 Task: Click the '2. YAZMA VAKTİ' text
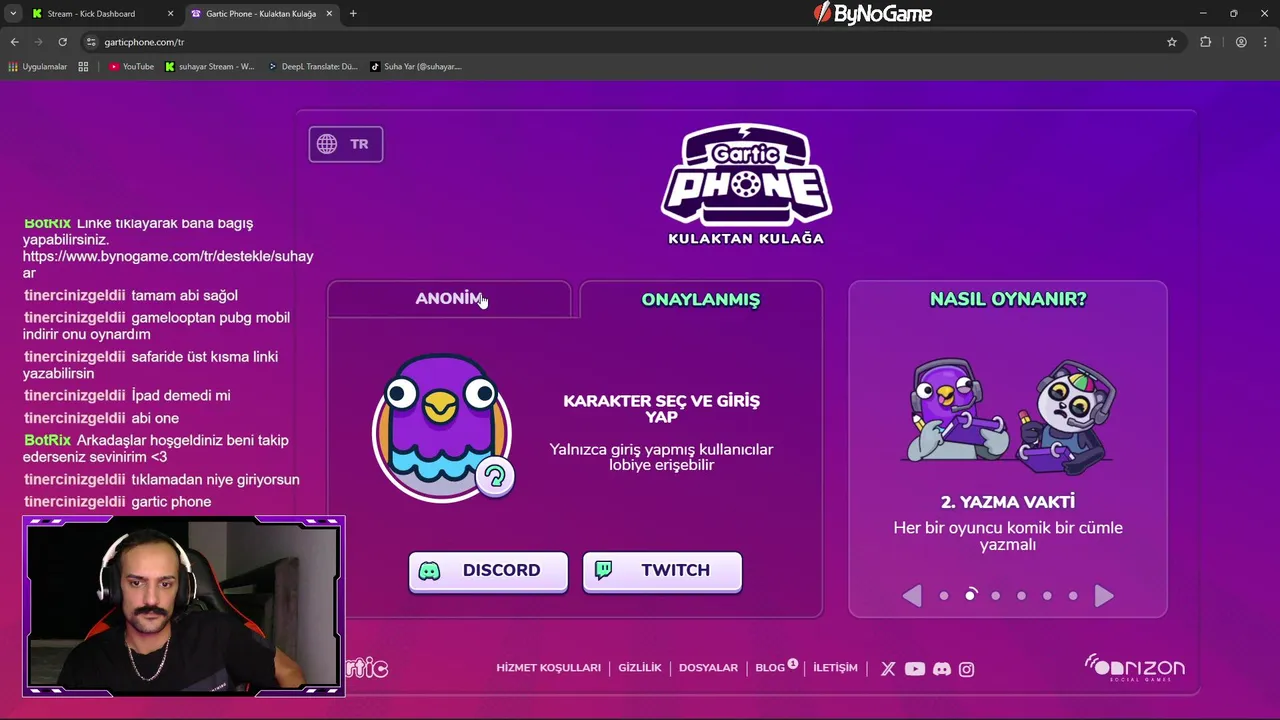(1008, 502)
